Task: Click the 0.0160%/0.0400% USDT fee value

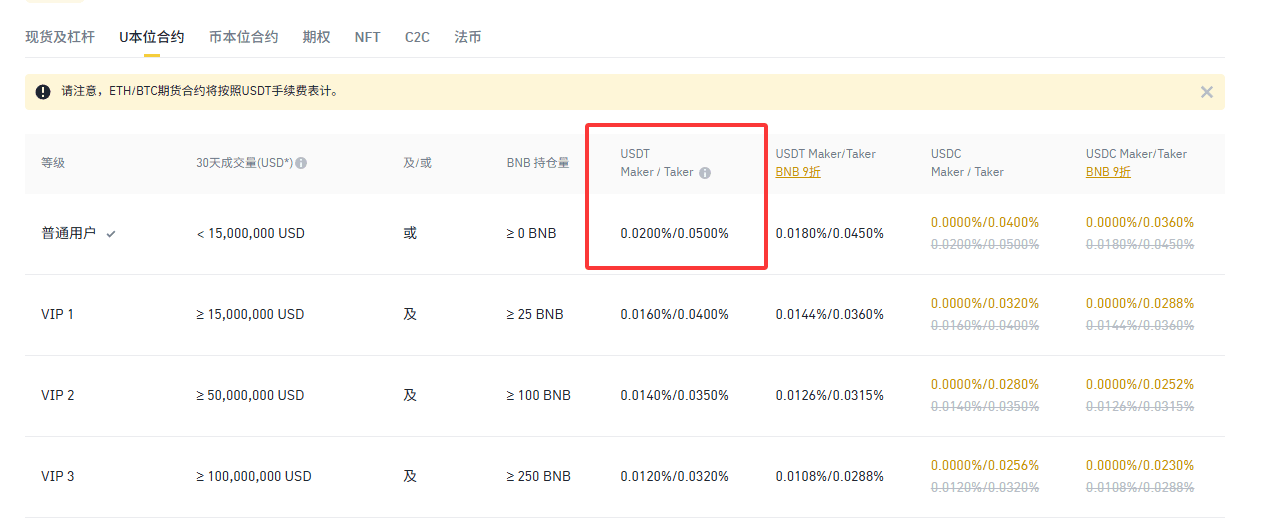Action: coord(675,314)
